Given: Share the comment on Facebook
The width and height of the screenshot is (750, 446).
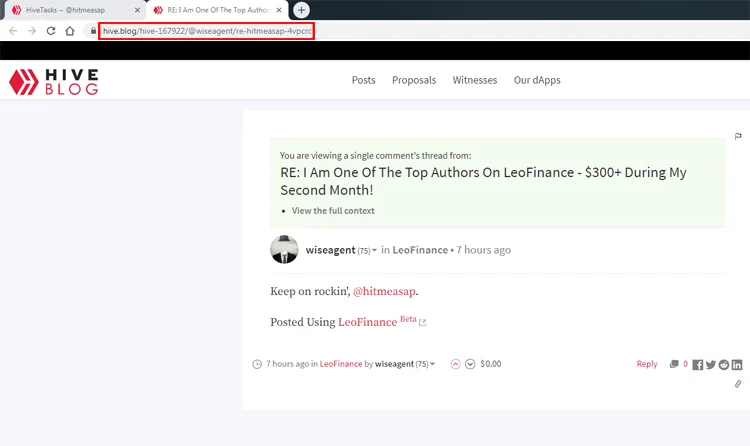Looking at the screenshot, I should pos(698,365).
